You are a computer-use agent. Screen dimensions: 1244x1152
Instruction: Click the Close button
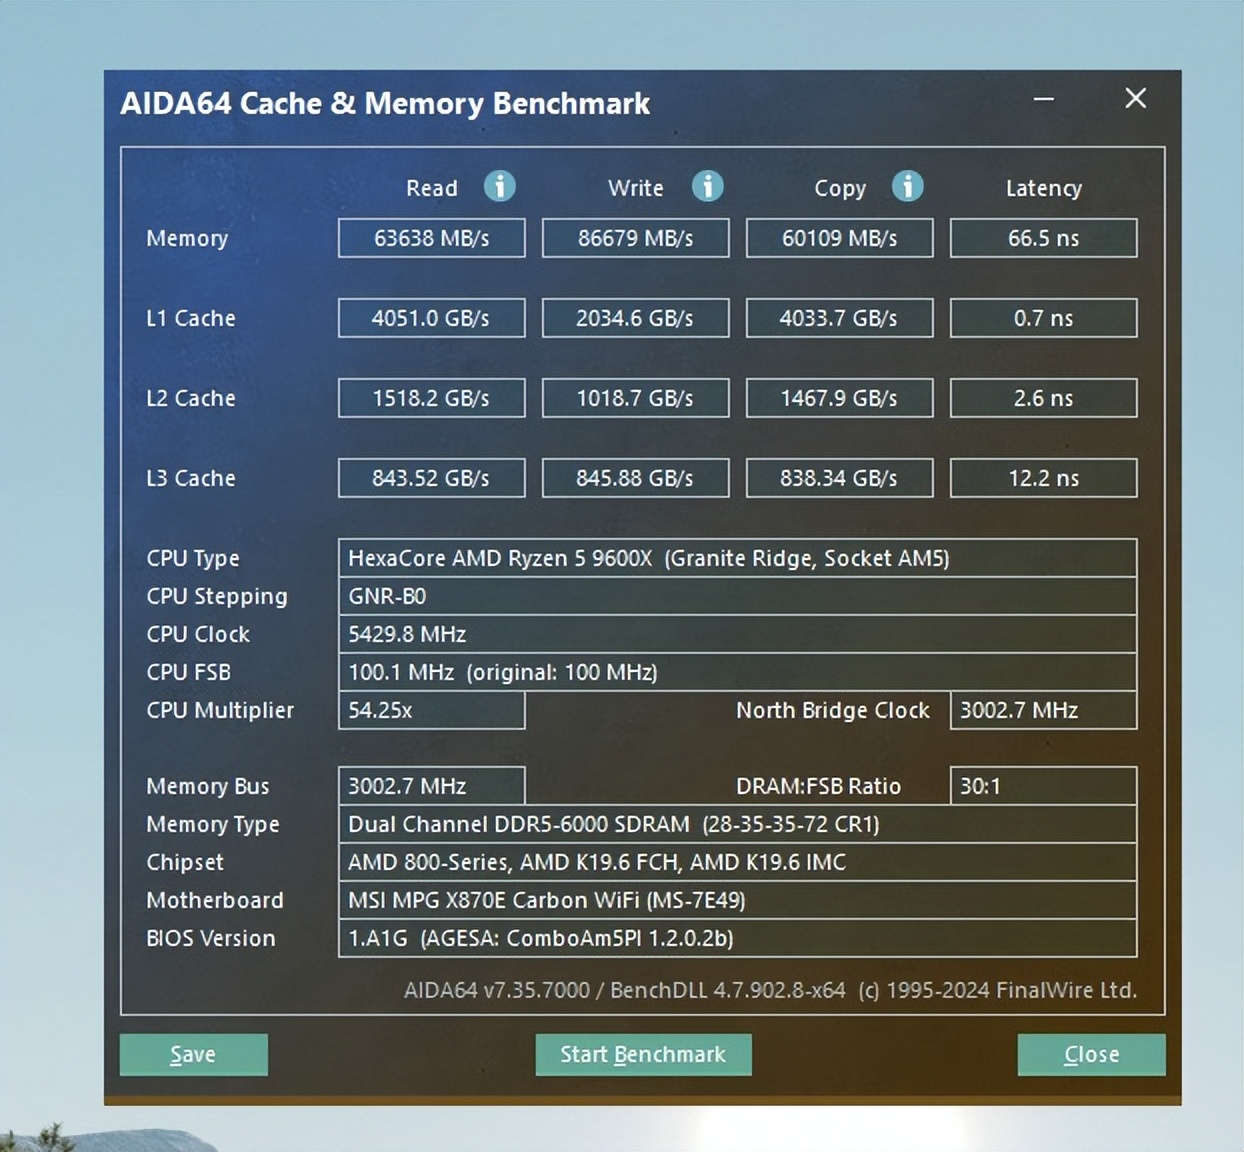pos(1091,1054)
